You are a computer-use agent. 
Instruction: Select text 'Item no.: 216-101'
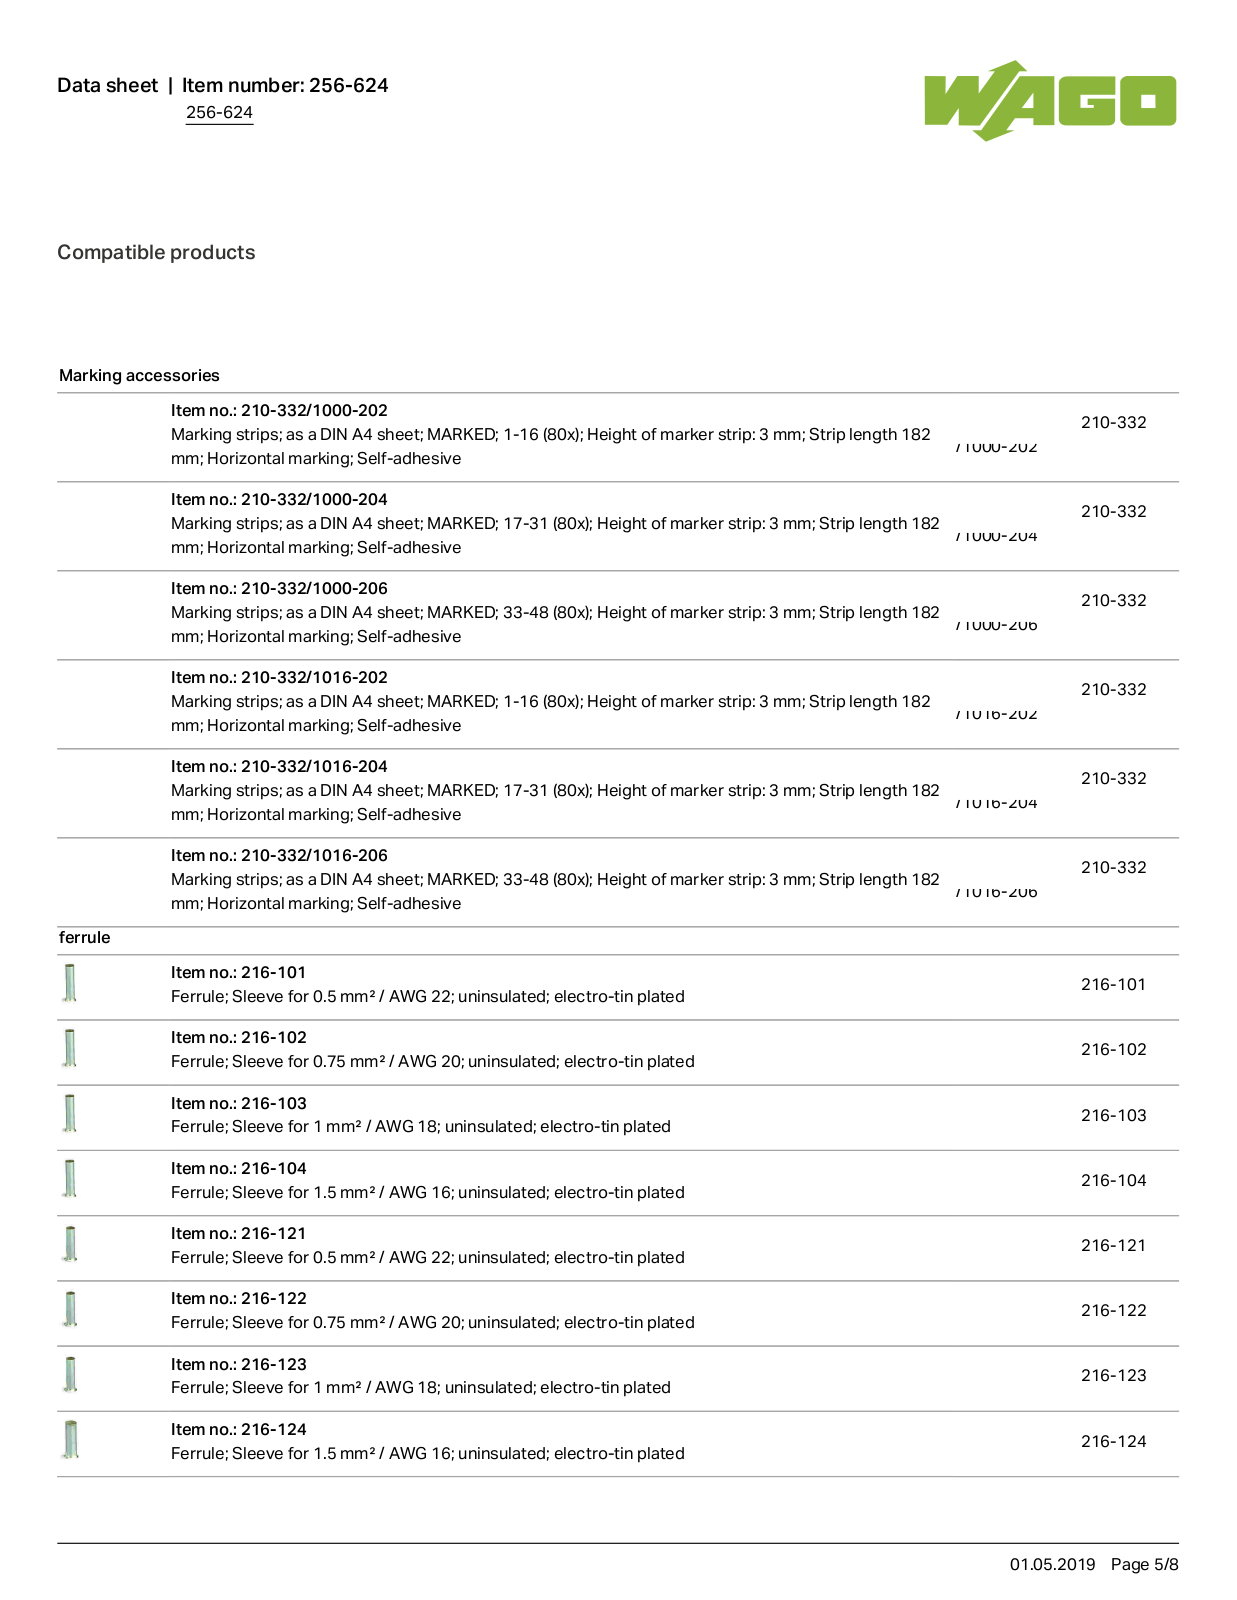[238, 972]
